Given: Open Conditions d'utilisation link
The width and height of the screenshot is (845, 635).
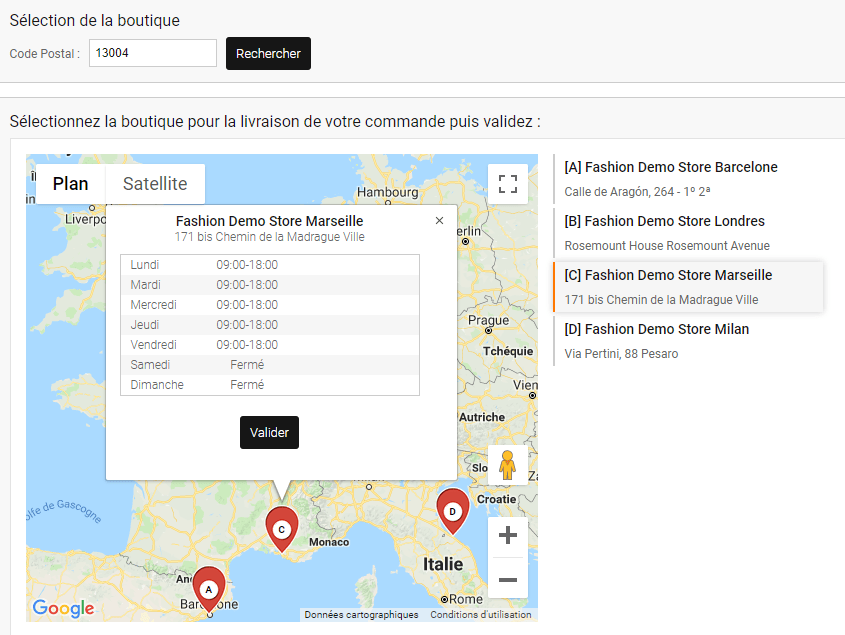Looking at the screenshot, I should click(481, 615).
